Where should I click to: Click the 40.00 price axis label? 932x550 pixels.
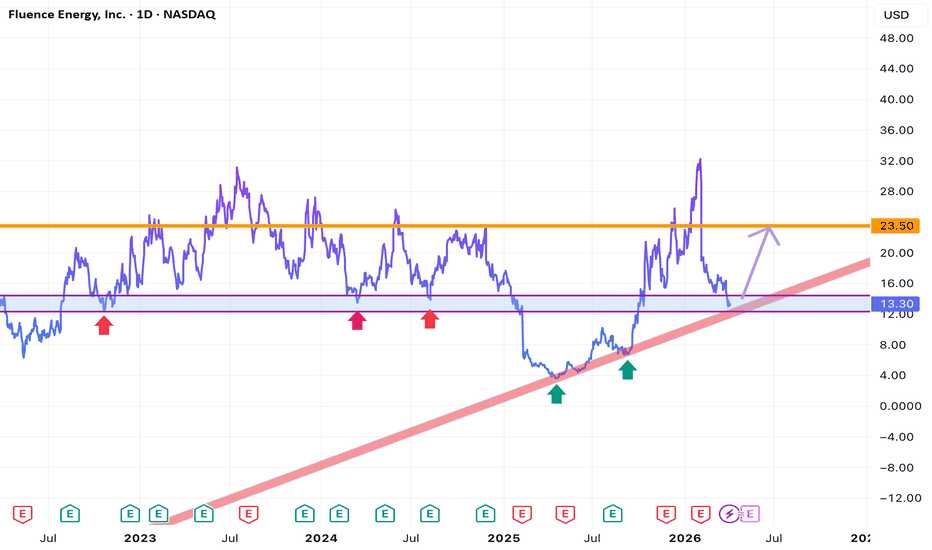(x=896, y=100)
